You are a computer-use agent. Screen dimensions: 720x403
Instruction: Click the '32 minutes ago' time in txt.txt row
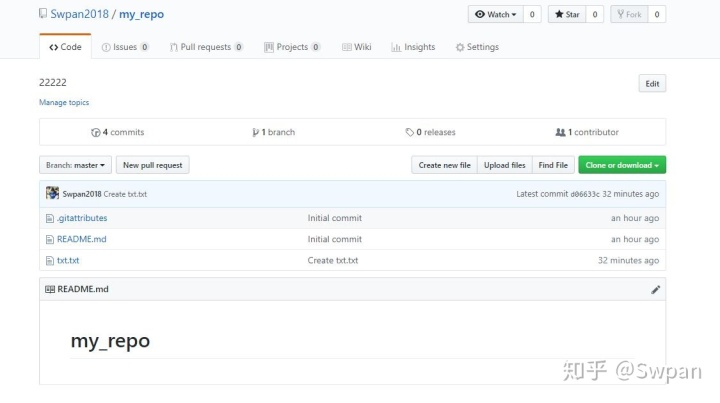(628, 260)
